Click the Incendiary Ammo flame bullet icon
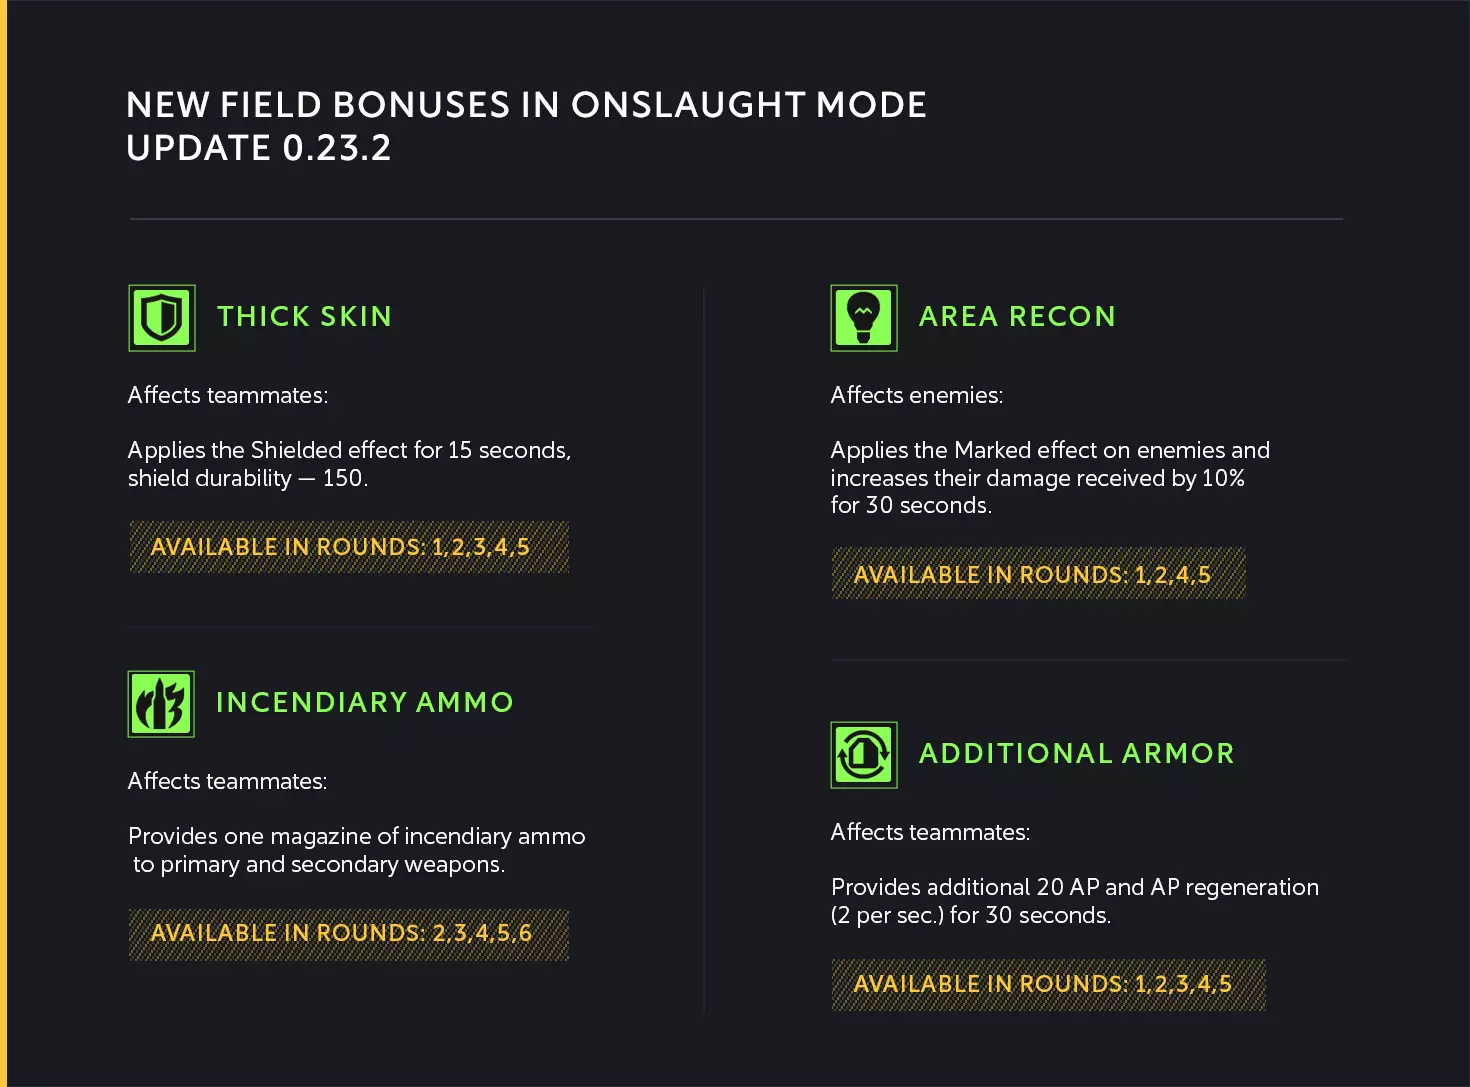 click(161, 704)
